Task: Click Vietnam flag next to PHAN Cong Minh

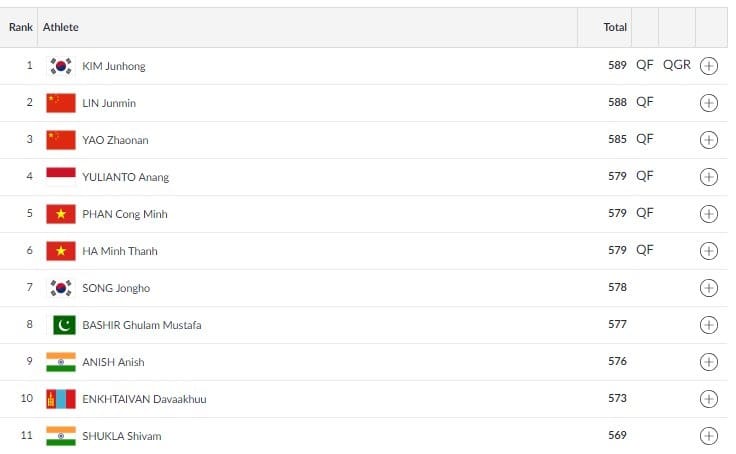Action: pyautogui.click(x=61, y=214)
